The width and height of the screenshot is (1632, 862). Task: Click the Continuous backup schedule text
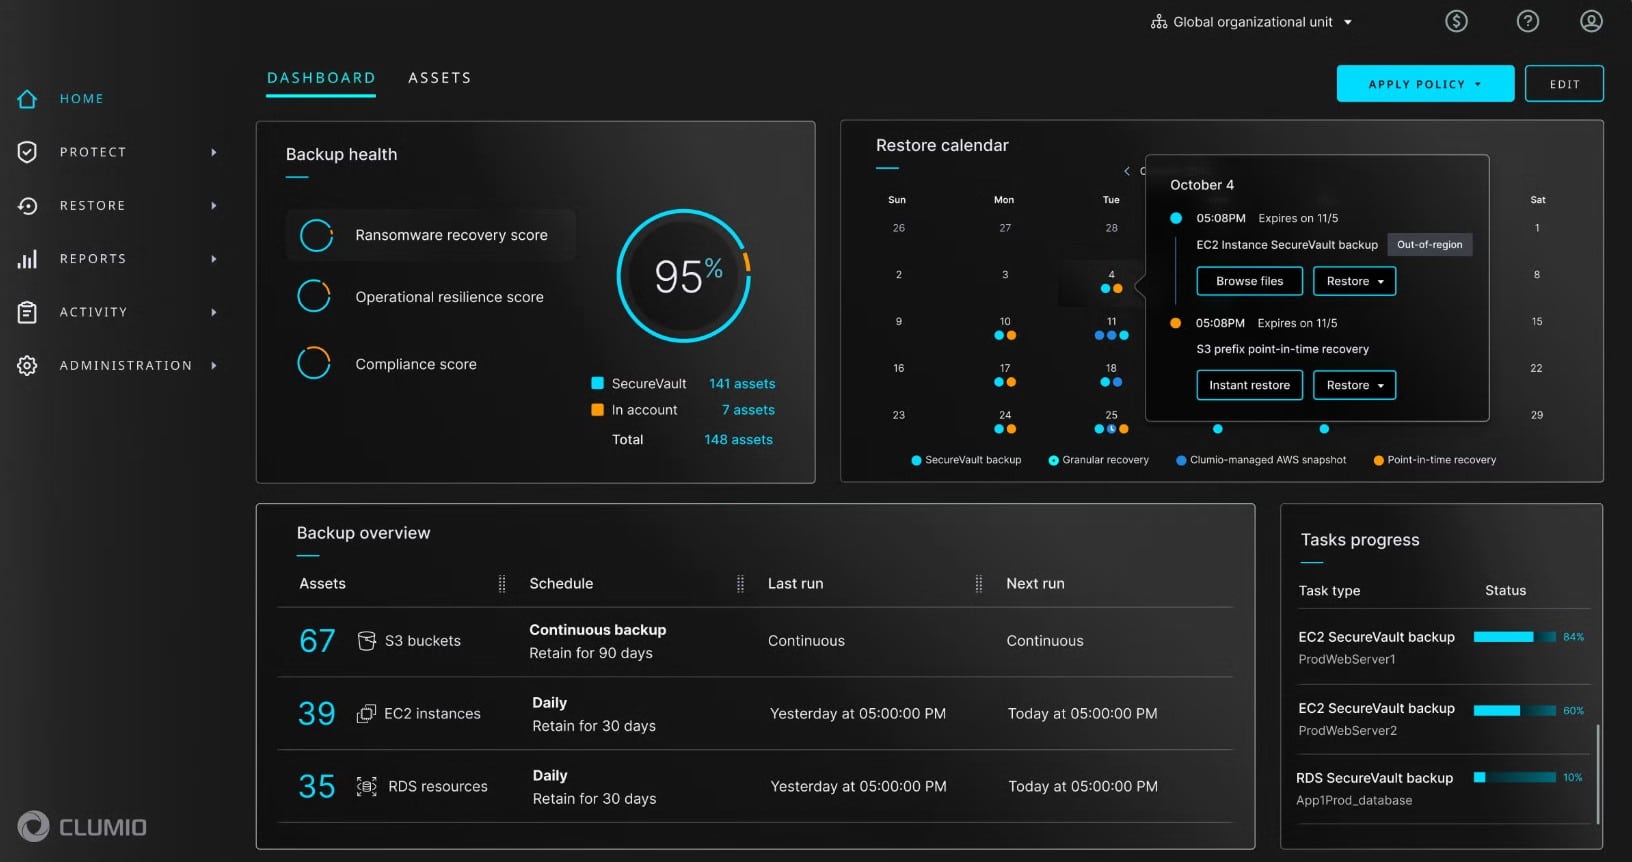597,630
